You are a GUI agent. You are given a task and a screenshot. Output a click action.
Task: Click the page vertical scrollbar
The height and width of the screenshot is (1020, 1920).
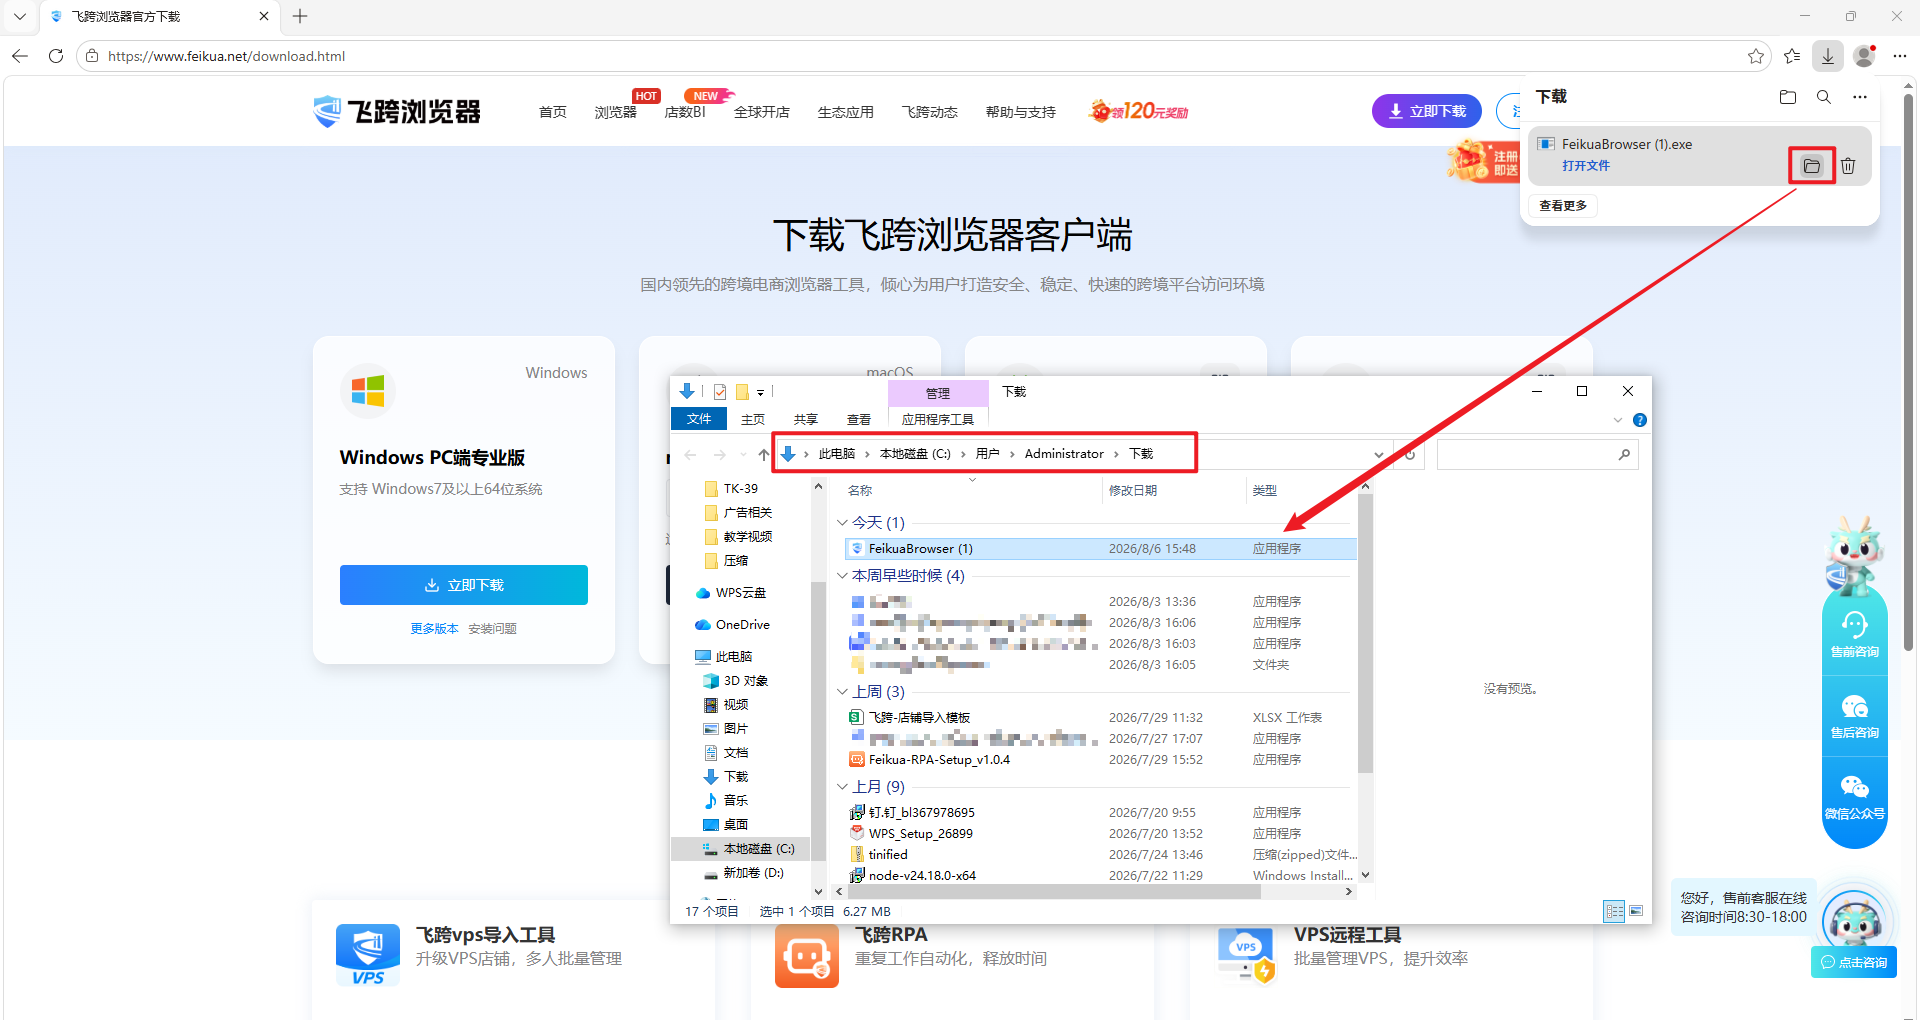1909,370
